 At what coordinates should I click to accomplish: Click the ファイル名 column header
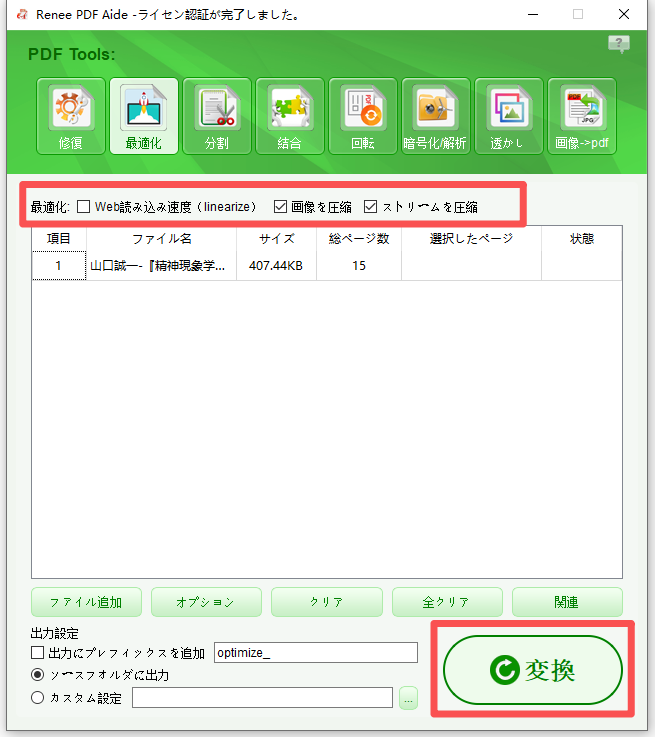[162, 239]
